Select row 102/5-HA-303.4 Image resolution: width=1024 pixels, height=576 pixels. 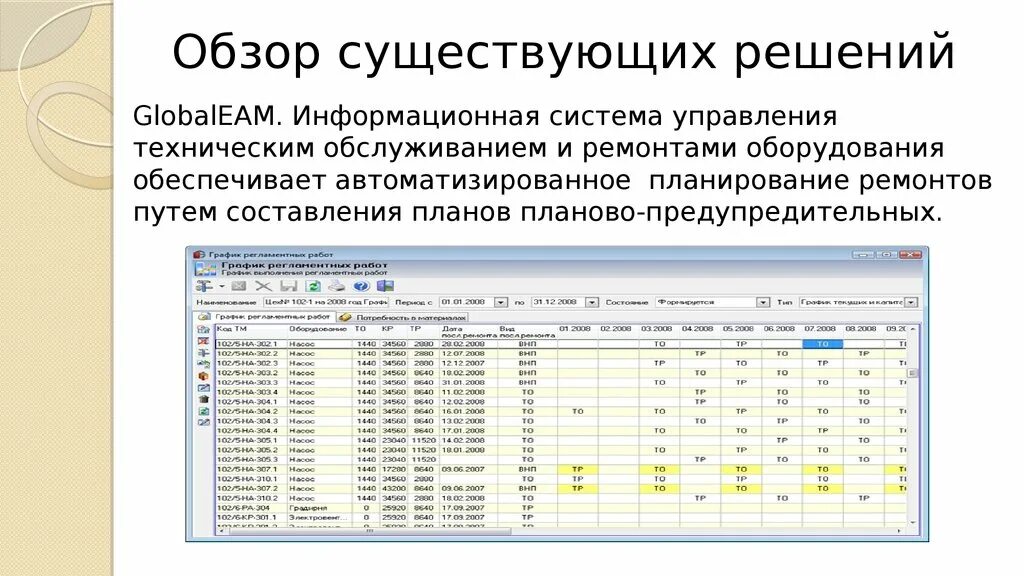click(560, 392)
